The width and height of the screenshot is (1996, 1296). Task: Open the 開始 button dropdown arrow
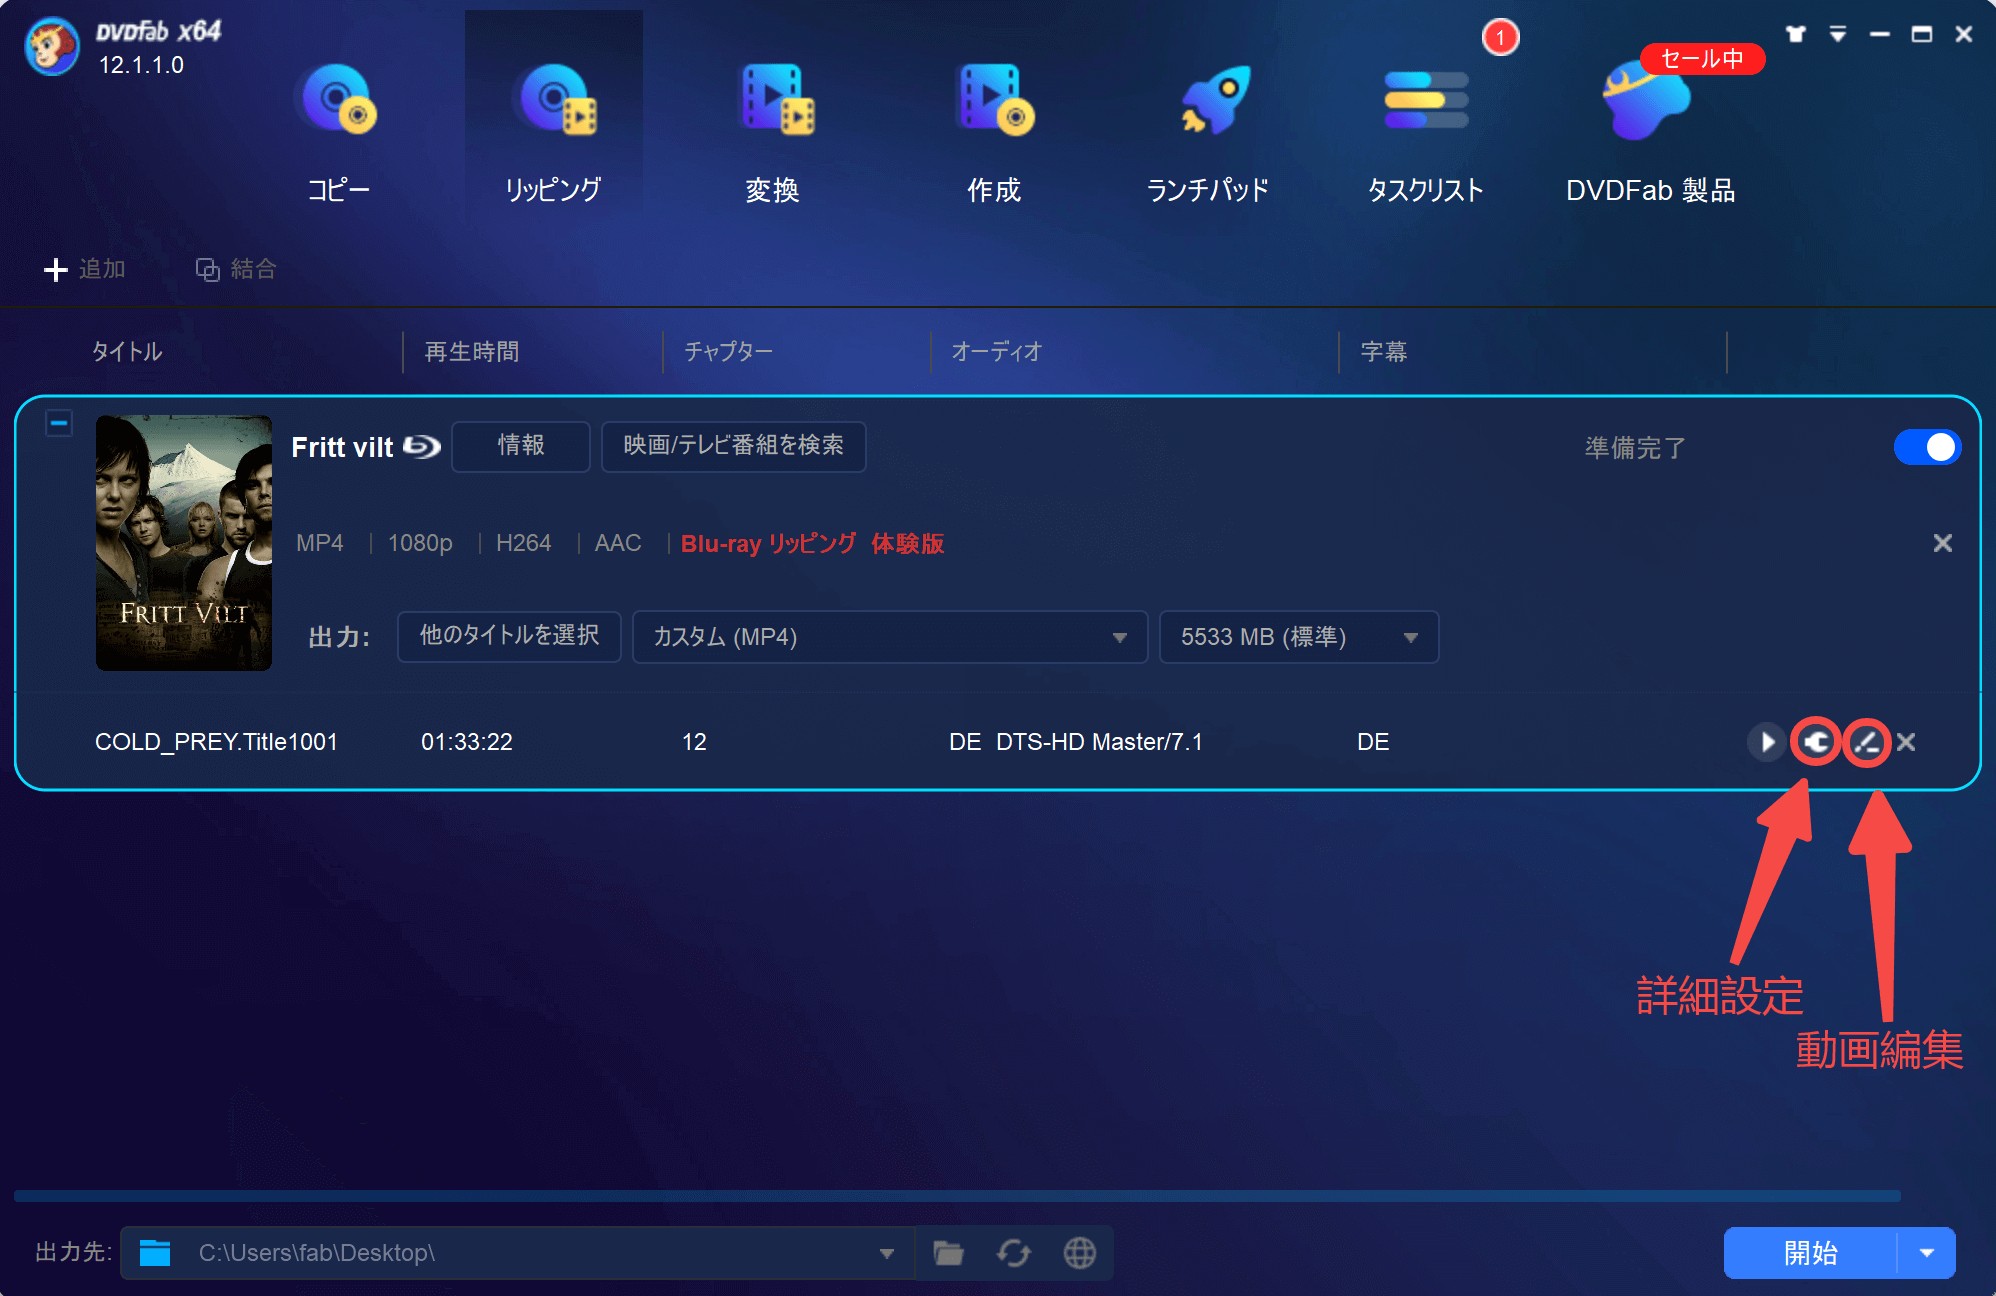(x=1927, y=1253)
